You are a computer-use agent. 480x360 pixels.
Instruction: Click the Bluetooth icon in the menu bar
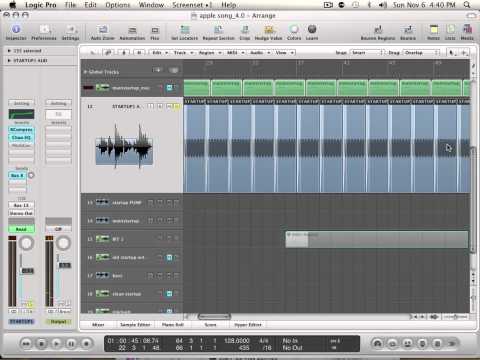point(369,5)
